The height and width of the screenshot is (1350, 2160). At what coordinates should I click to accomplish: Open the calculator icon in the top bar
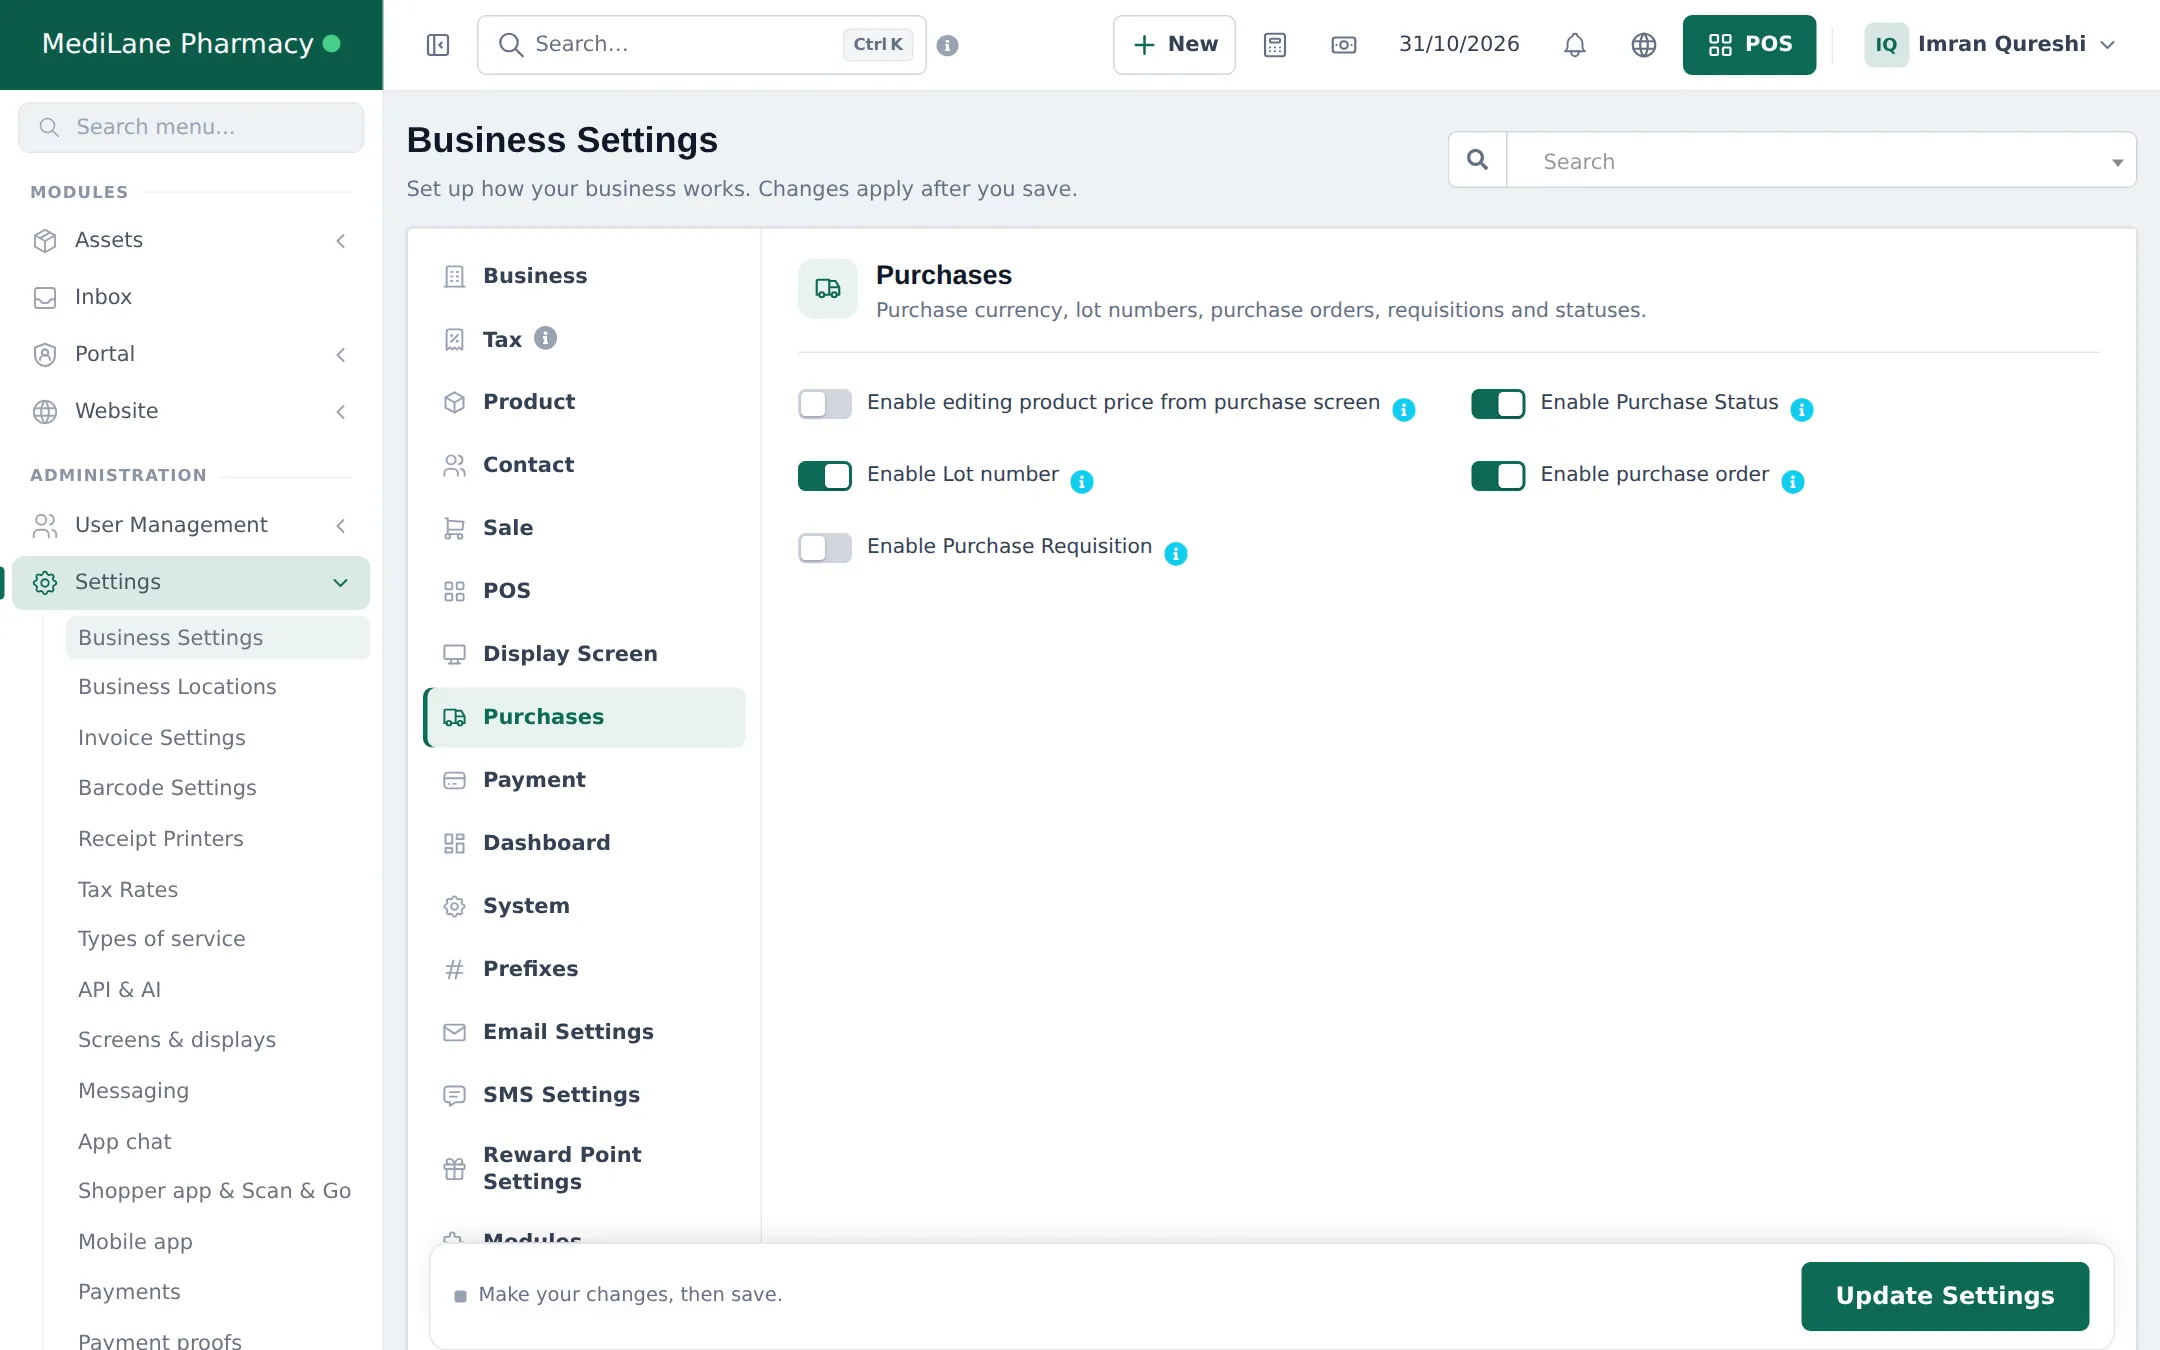[1275, 45]
